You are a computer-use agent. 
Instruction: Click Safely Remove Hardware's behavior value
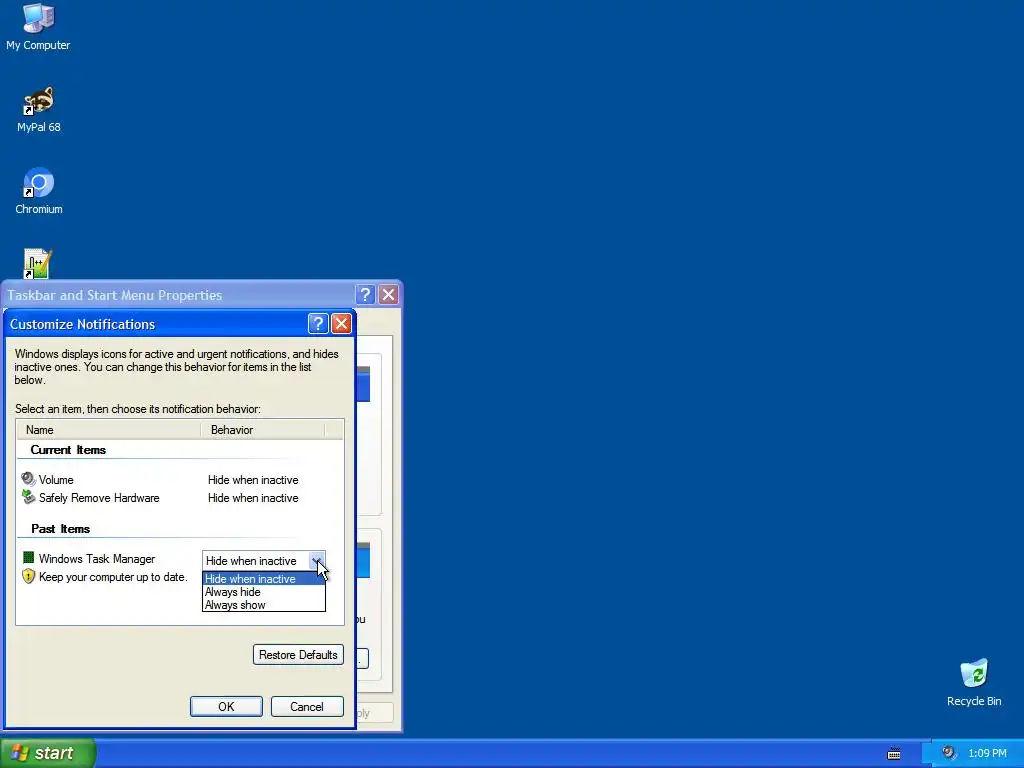coord(253,498)
